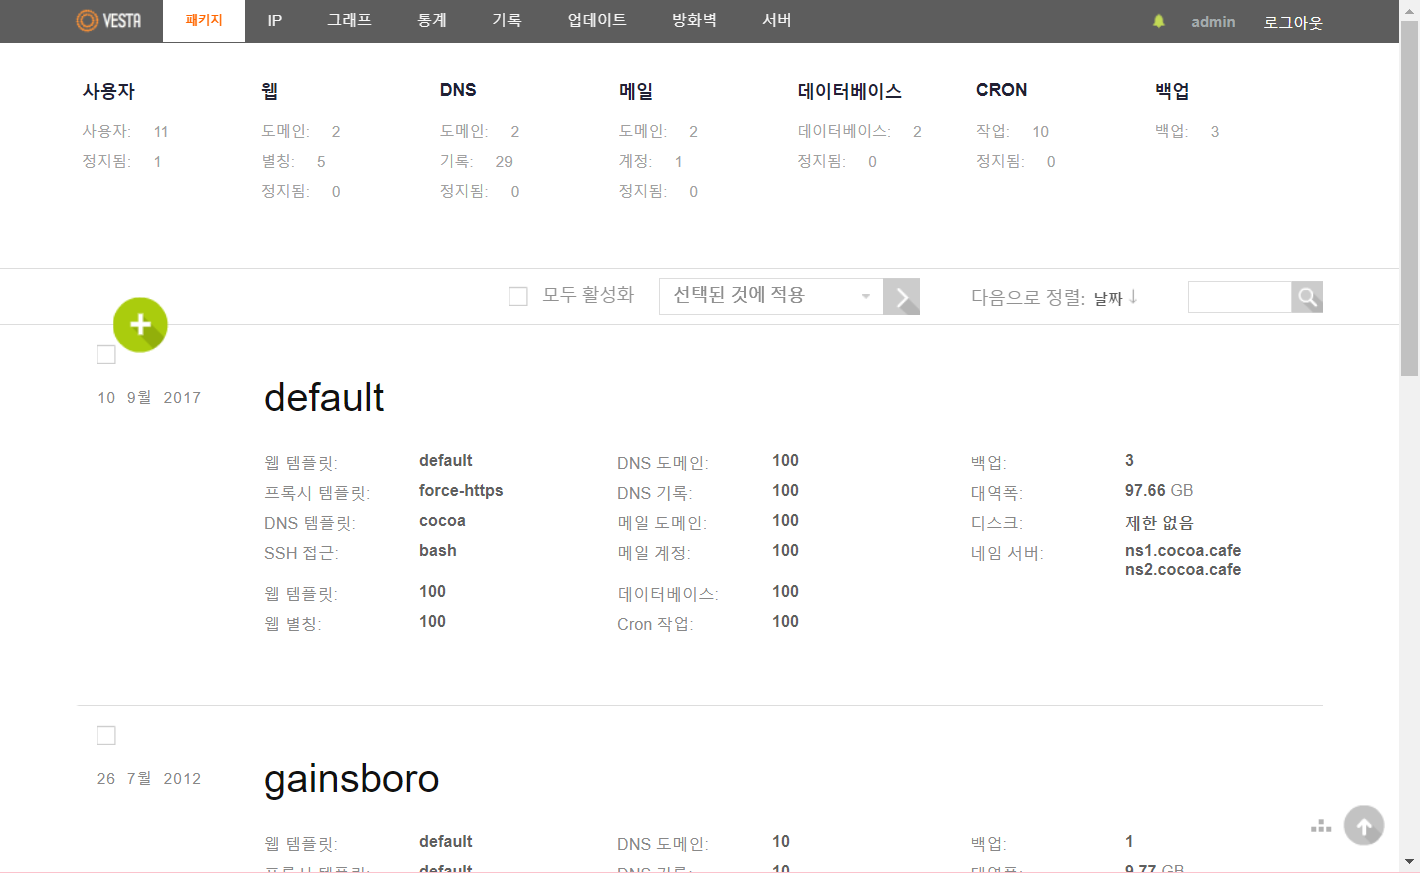Click the 로그아웃 link

(x=1293, y=22)
